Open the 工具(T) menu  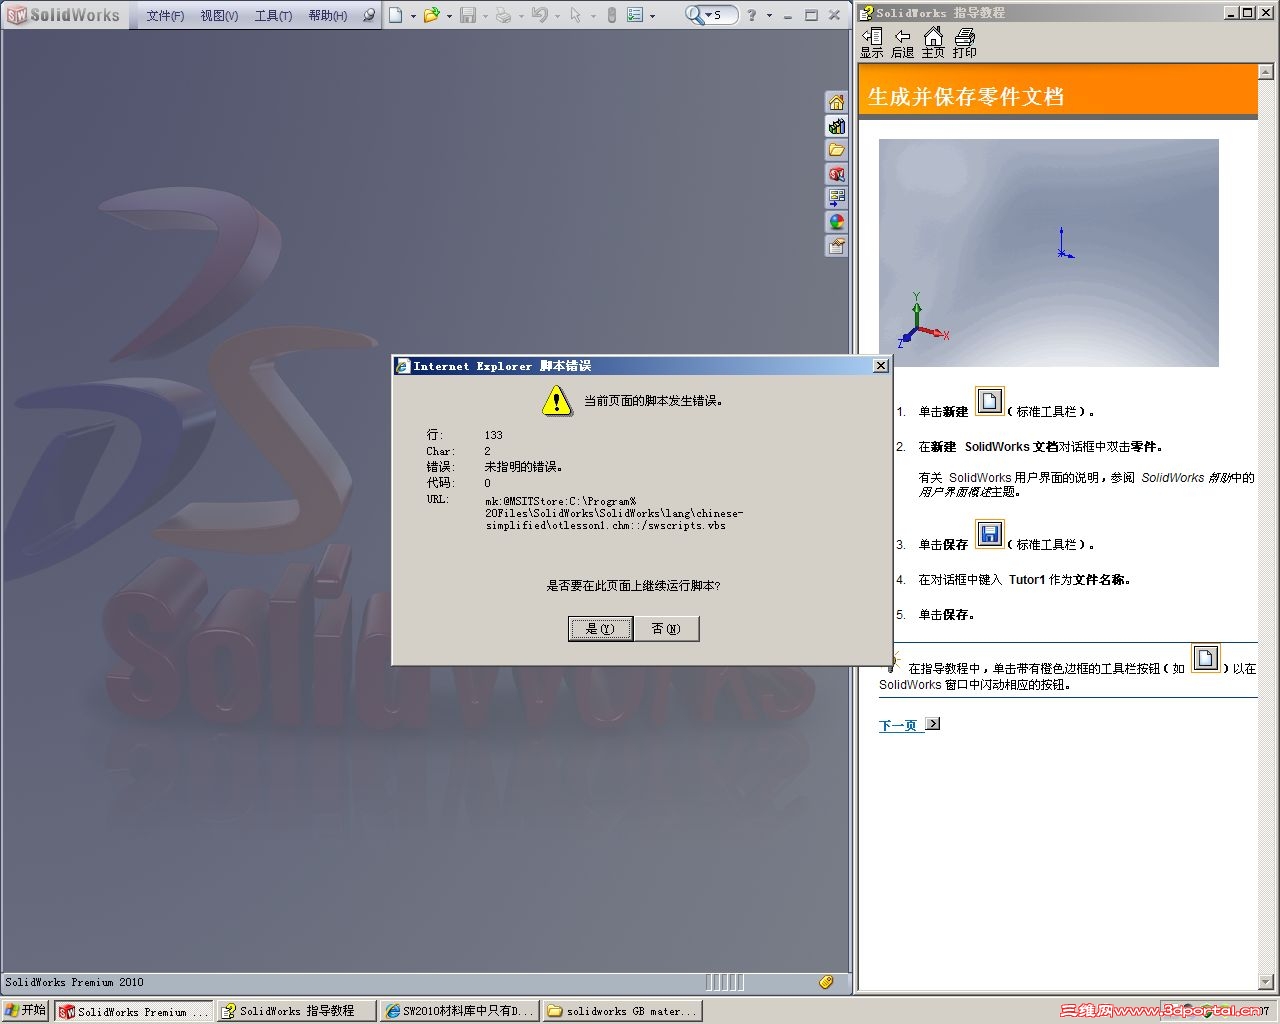(273, 16)
